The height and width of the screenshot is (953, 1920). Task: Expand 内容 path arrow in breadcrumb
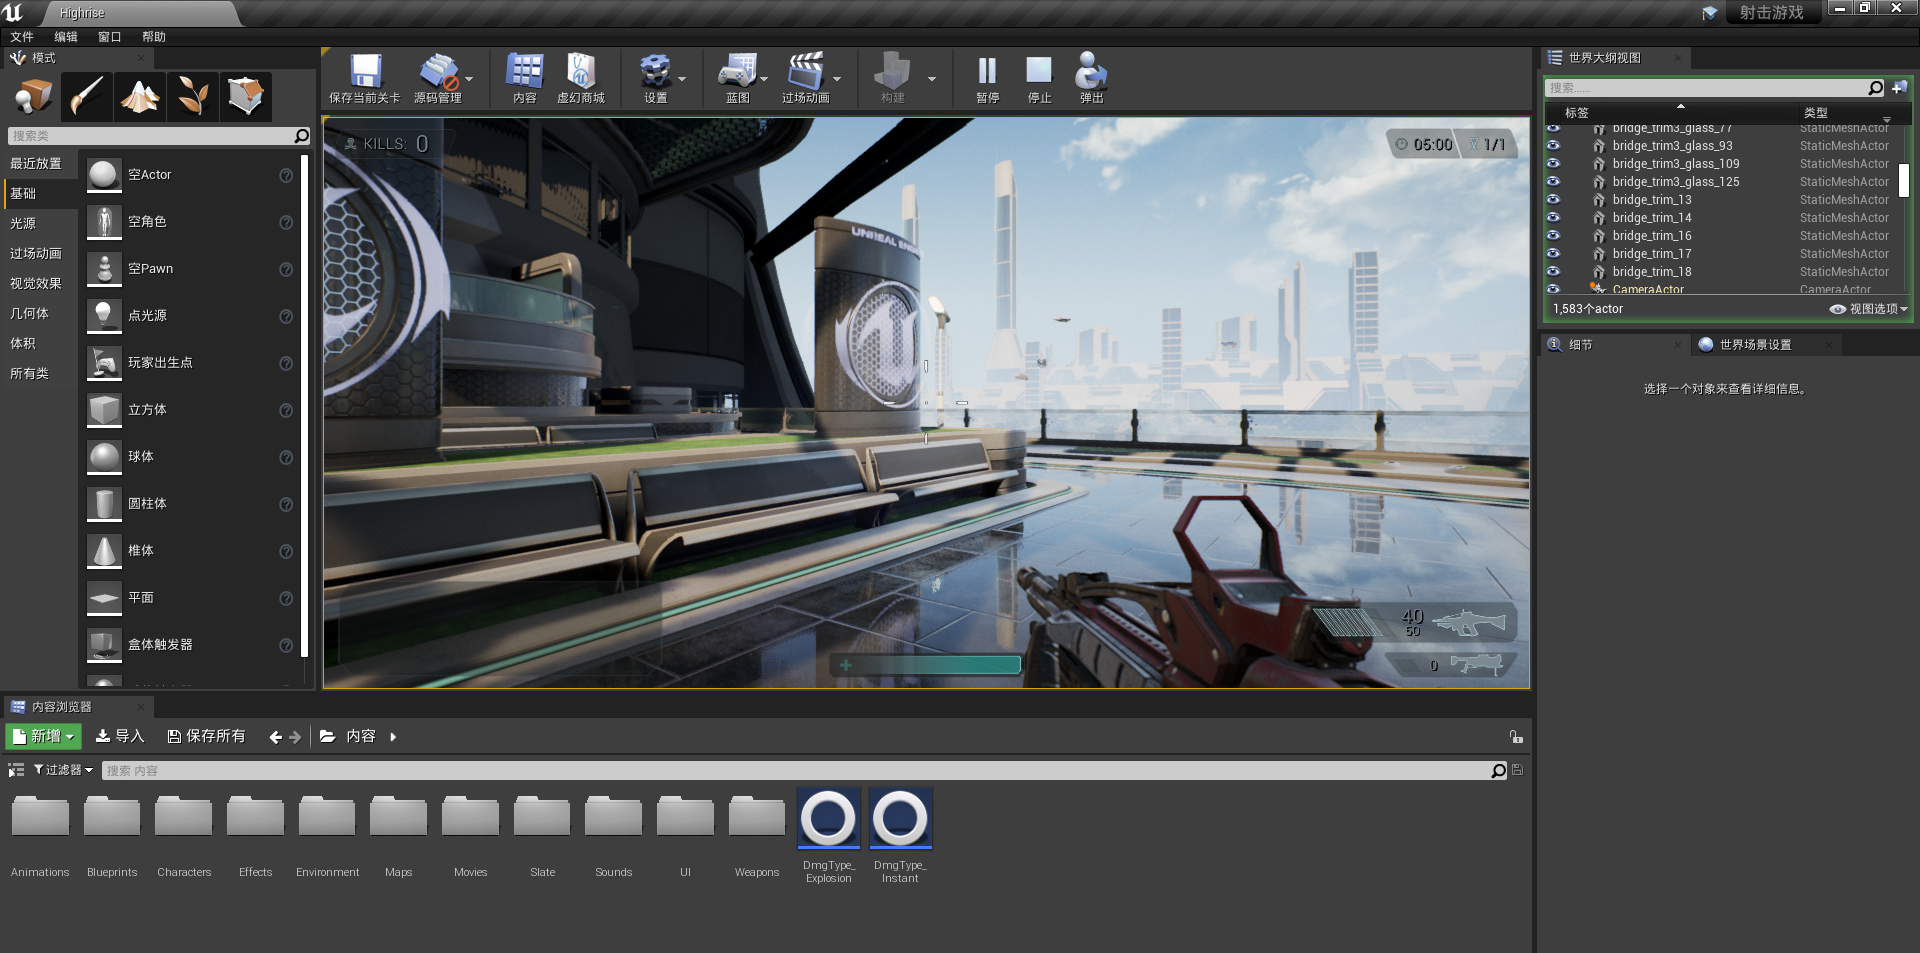393,737
